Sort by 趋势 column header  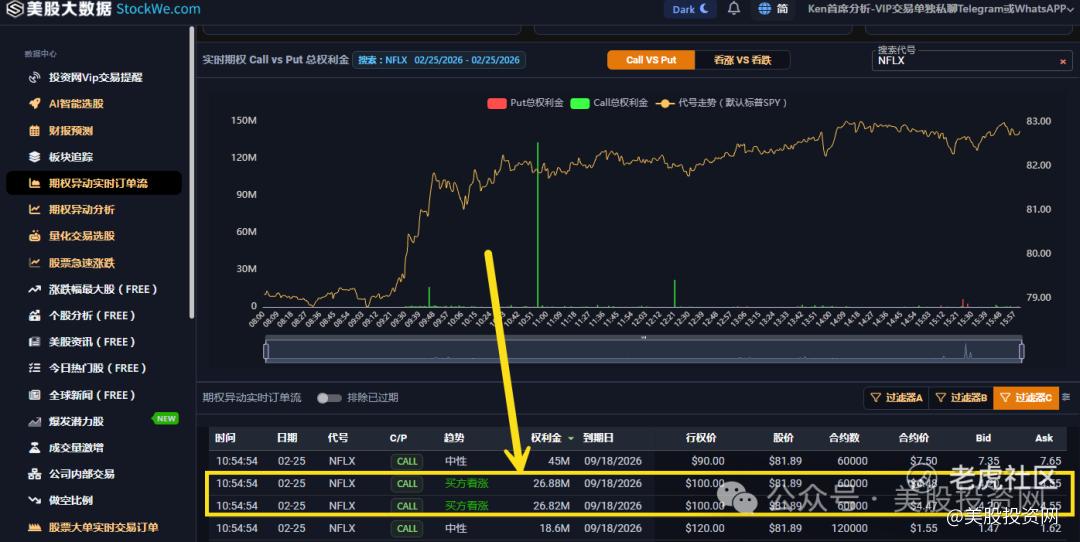tap(454, 437)
